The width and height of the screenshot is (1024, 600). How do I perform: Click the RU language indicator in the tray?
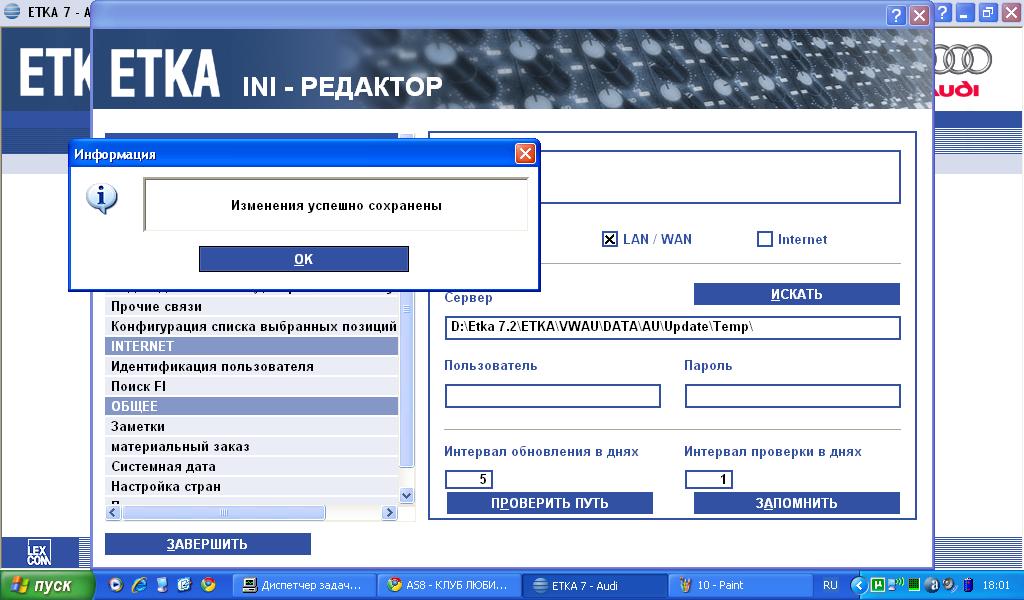830,585
